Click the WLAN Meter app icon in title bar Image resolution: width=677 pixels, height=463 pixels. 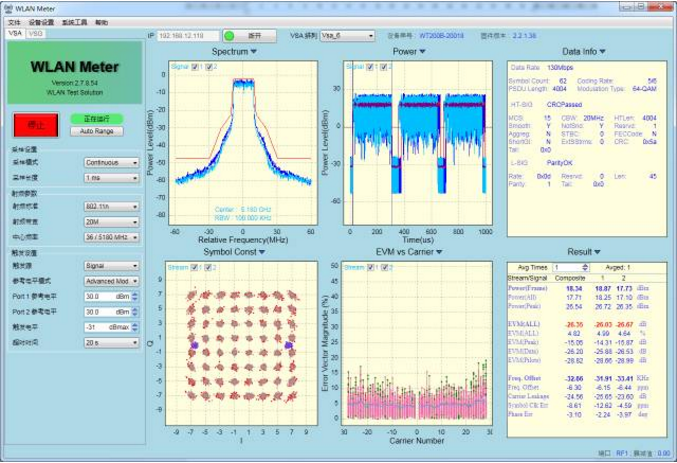pyautogui.click(x=8, y=8)
